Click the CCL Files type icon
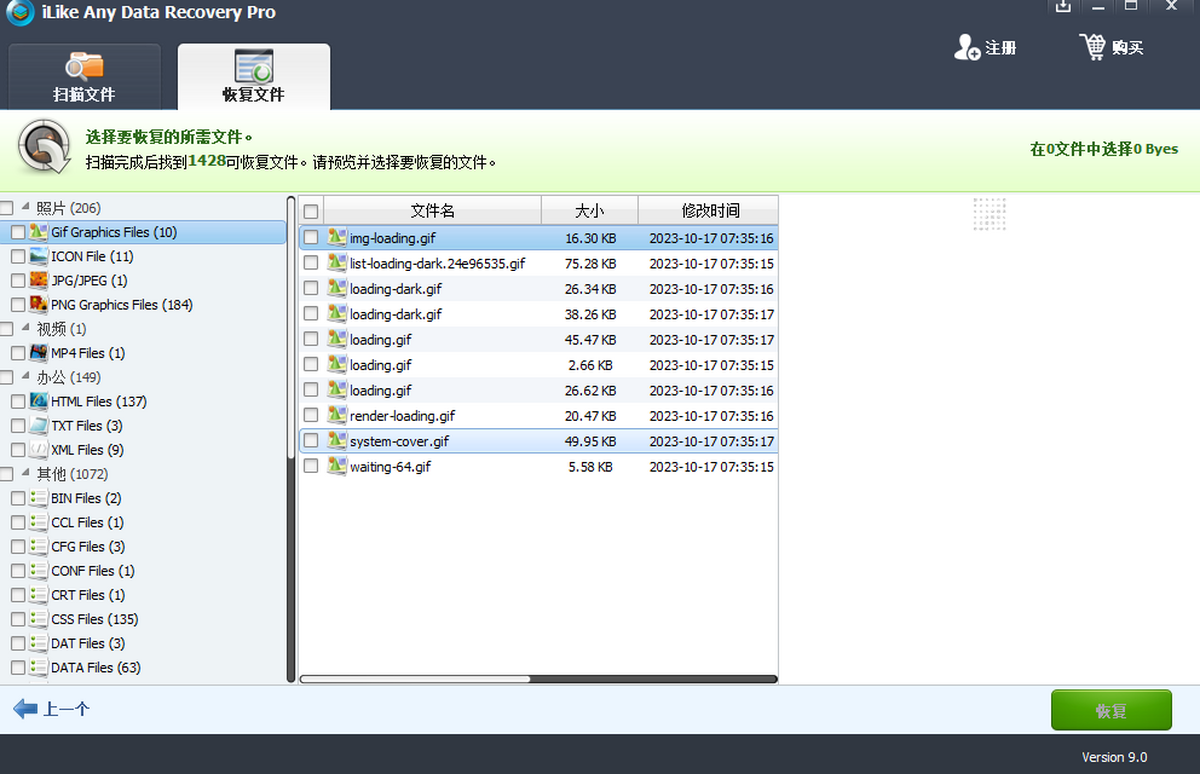 point(39,522)
